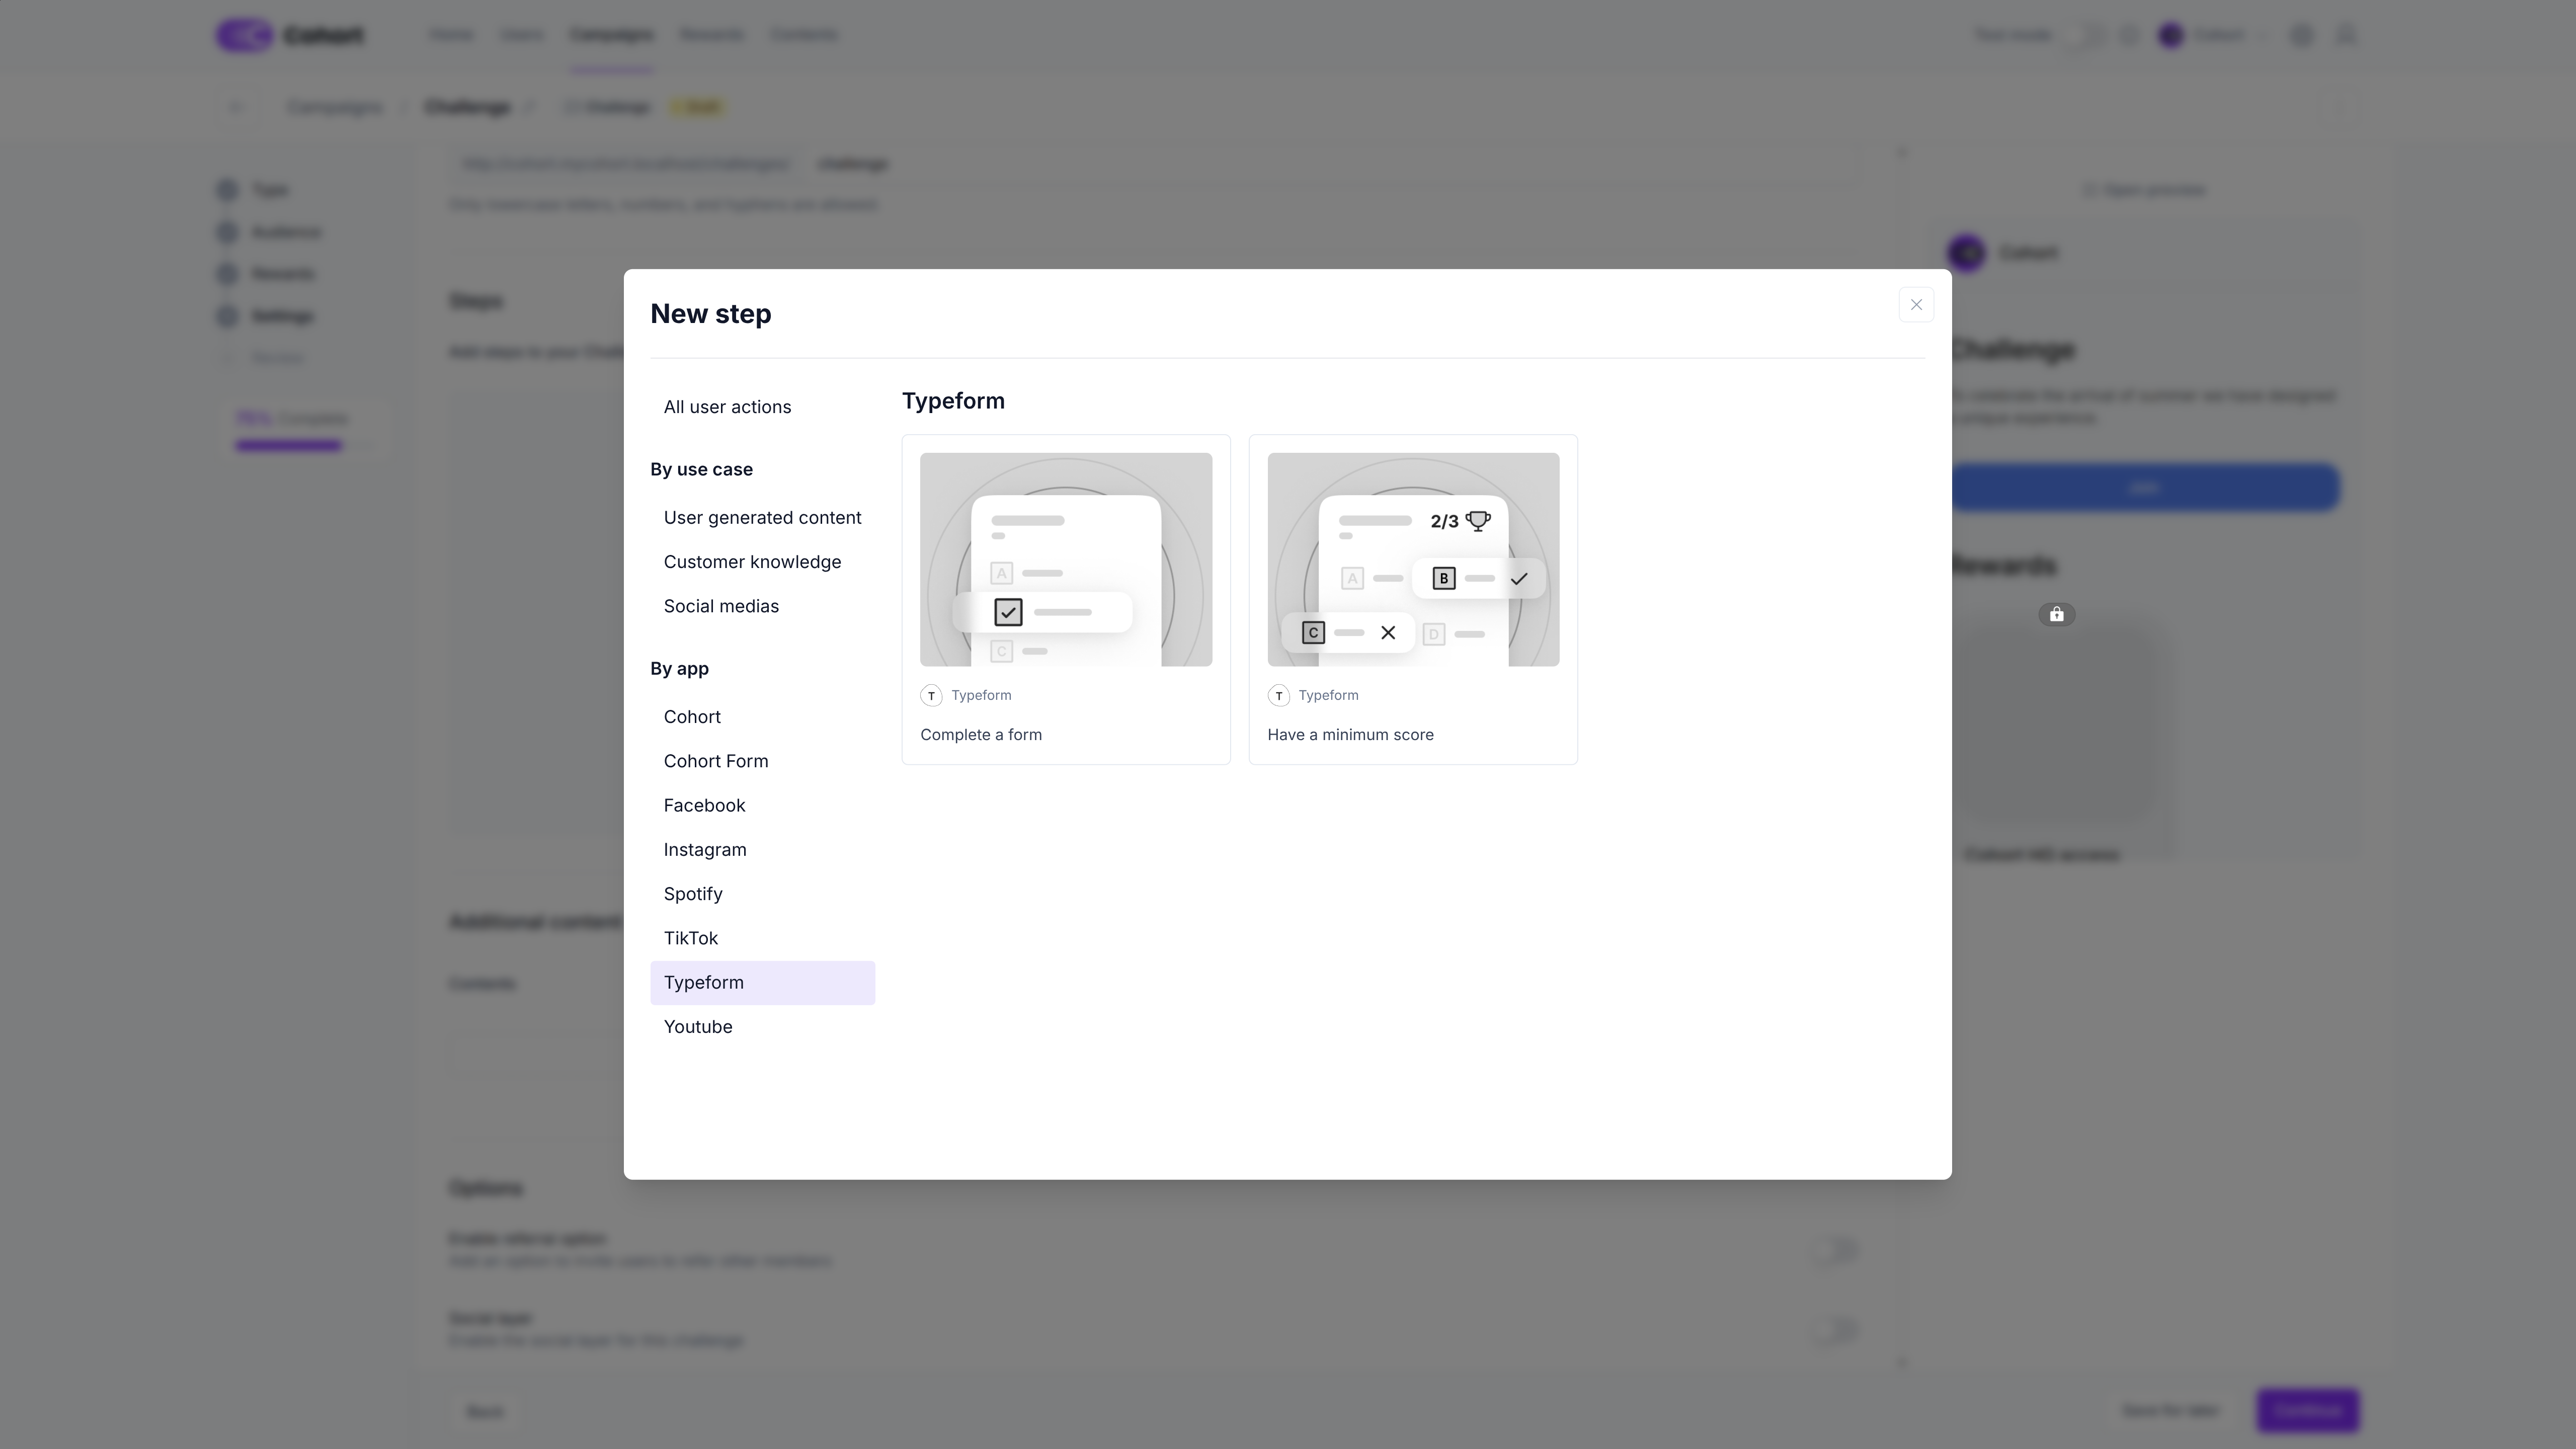Image resolution: width=2576 pixels, height=1449 pixels.
Task: Select Social medias use case
Action: (x=721, y=606)
